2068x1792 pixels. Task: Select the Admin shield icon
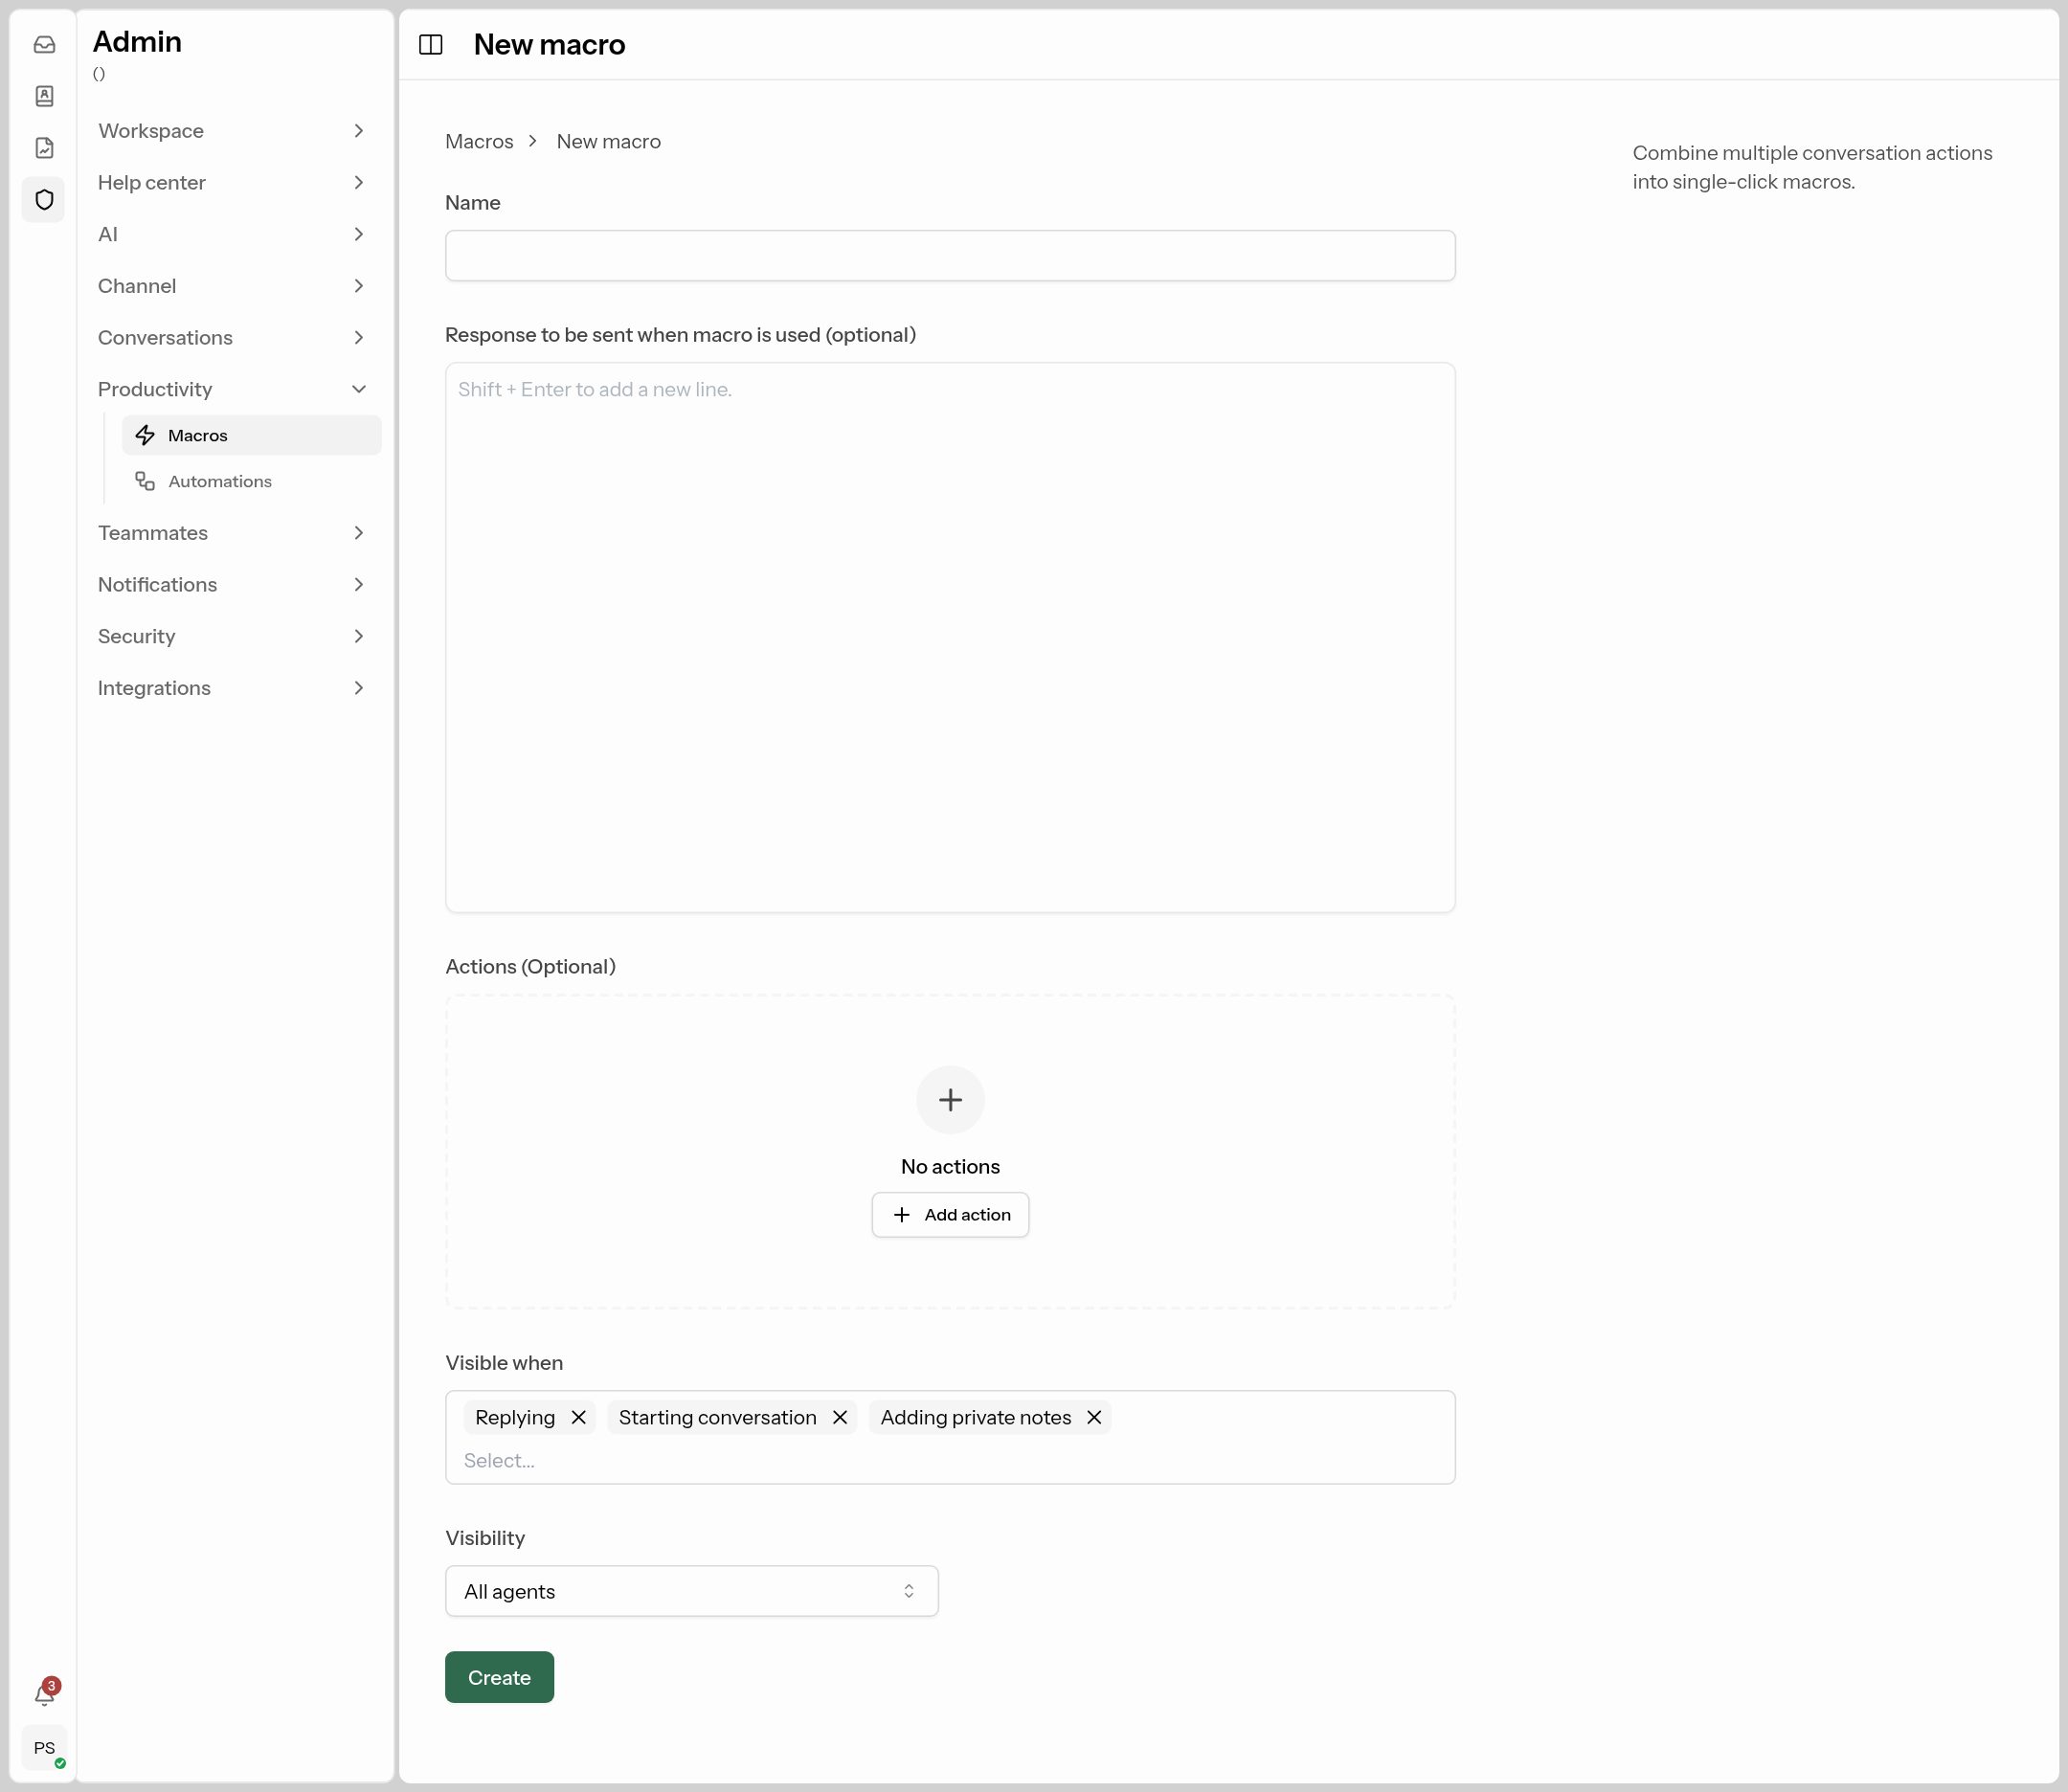(x=44, y=199)
